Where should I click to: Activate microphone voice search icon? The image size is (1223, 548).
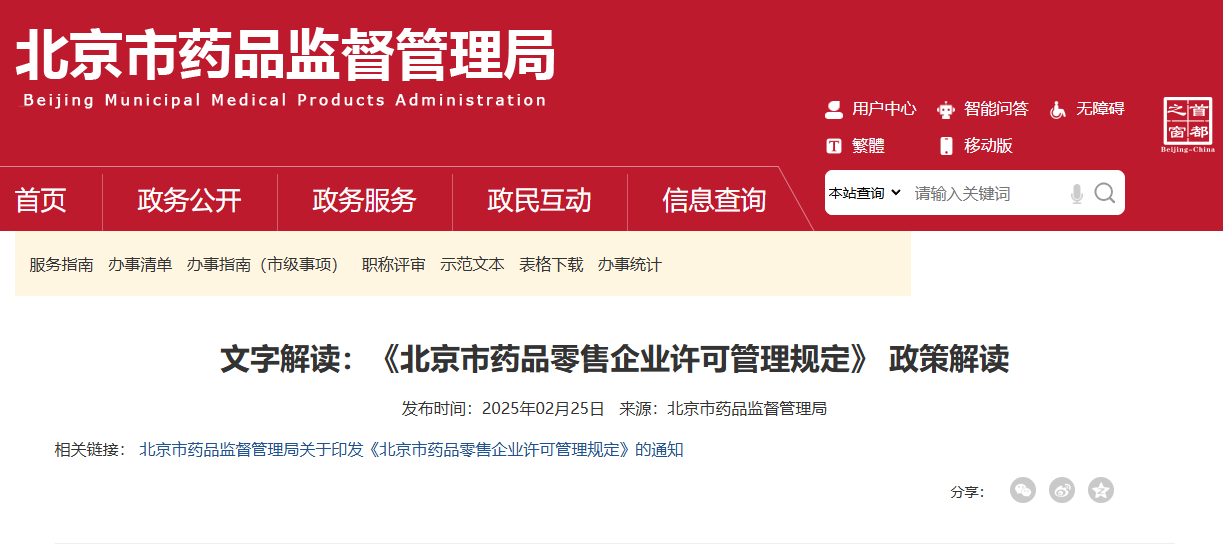[1076, 193]
